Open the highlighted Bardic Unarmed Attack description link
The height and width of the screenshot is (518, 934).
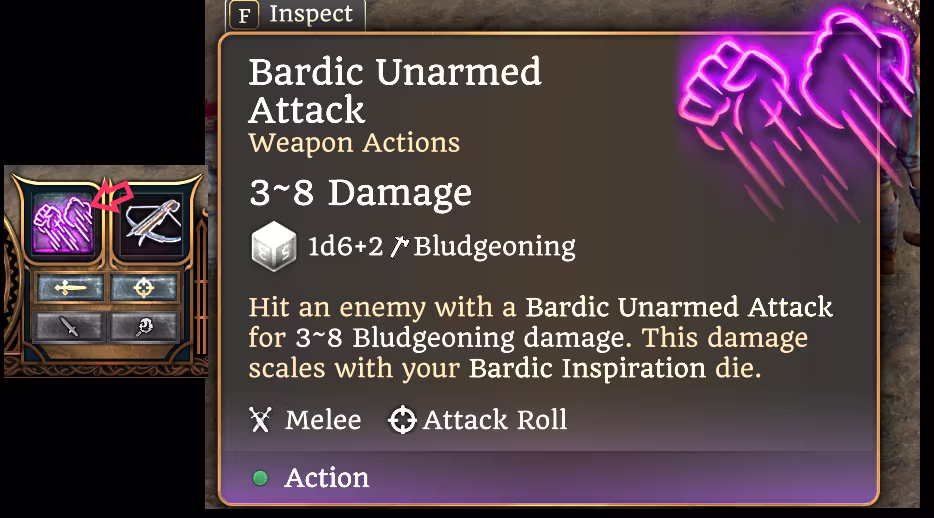coord(678,308)
